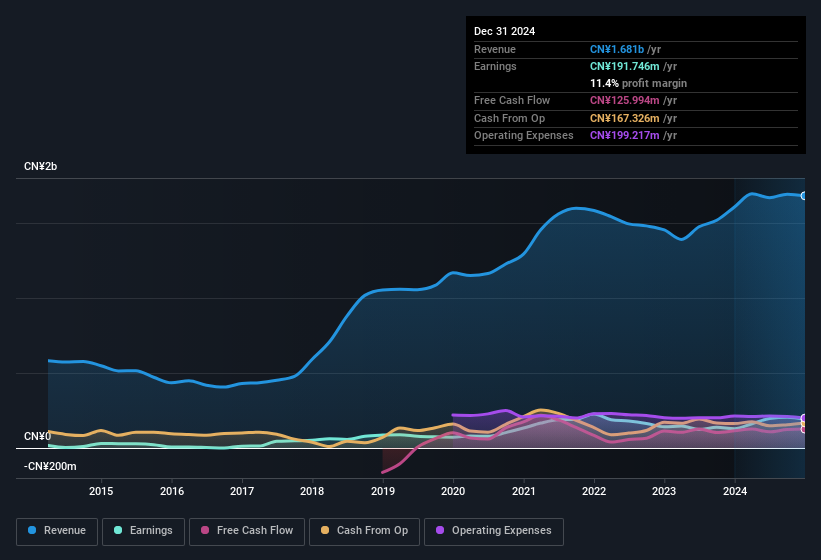Screen dimensions: 821x560
Task: Click the orange Cash From Op legend dot
Action: click(x=326, y=531)
